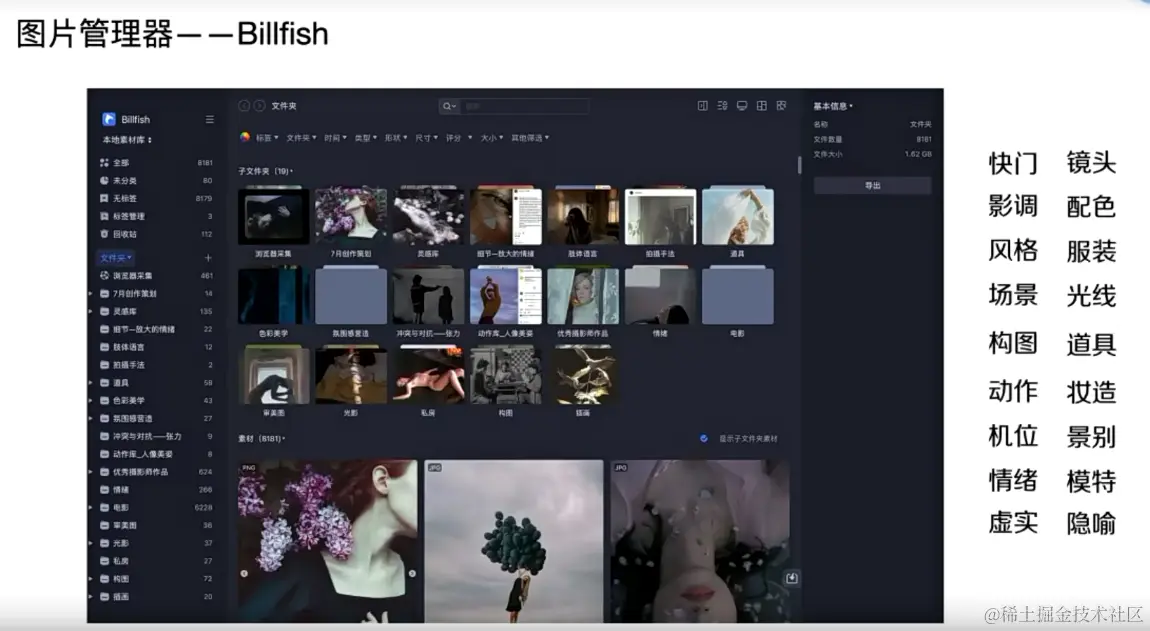Click the vertical scrollbar of folder view
The height and width of the screenshot is (631, 1150).
[x=799, y=165]
